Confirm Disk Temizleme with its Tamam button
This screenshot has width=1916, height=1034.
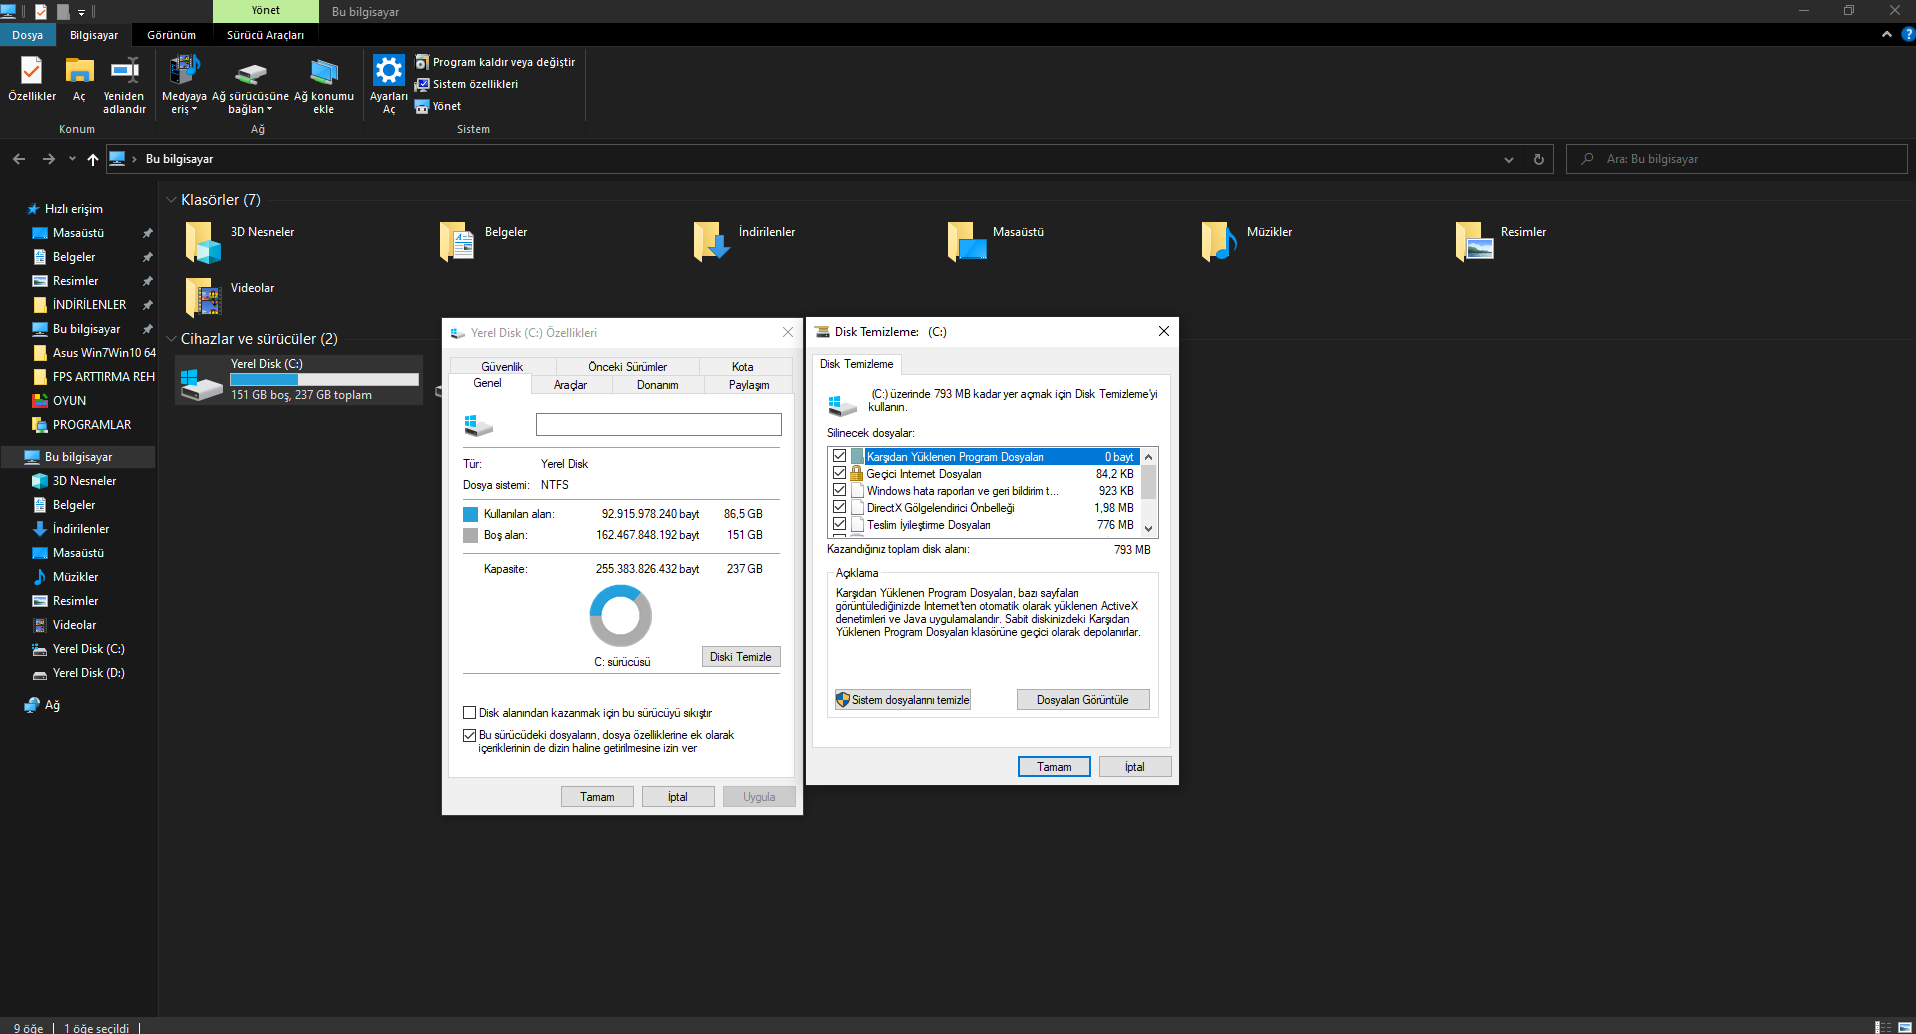point(1054,767)
